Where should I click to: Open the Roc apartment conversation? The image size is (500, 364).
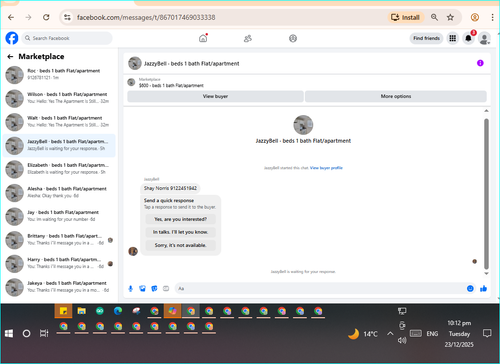pyautogui.click(x=59, y=74)
